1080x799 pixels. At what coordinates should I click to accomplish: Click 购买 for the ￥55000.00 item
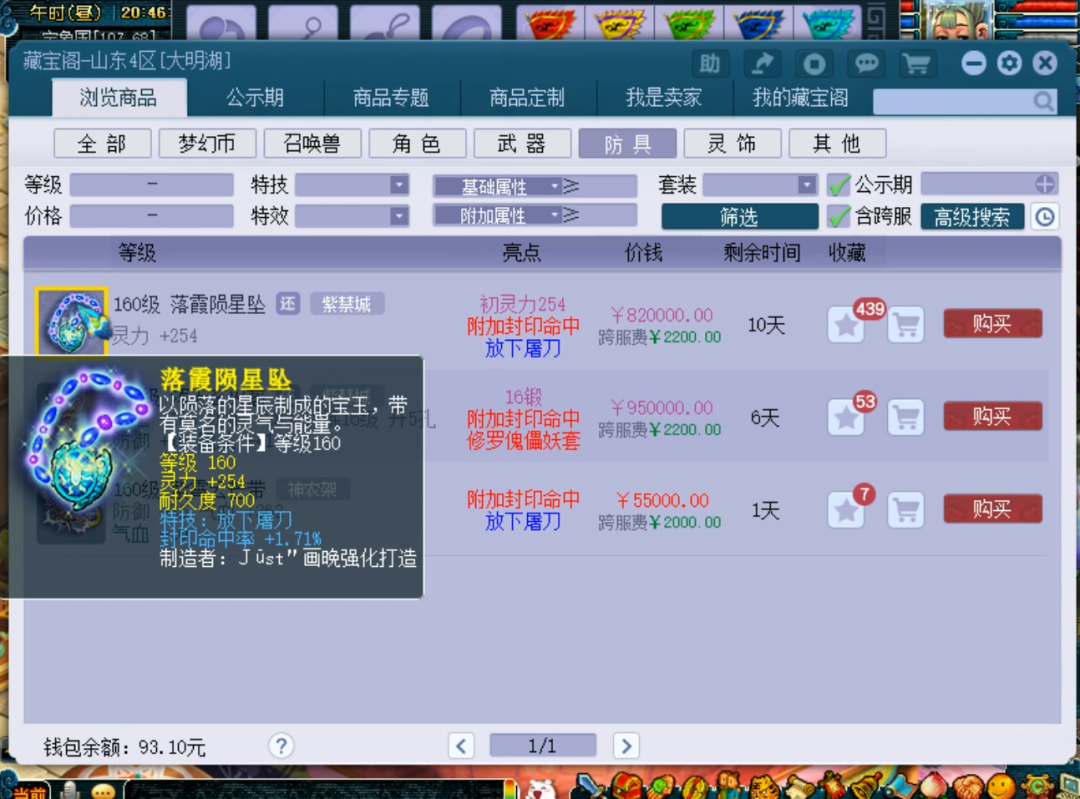tap(993, 509)
